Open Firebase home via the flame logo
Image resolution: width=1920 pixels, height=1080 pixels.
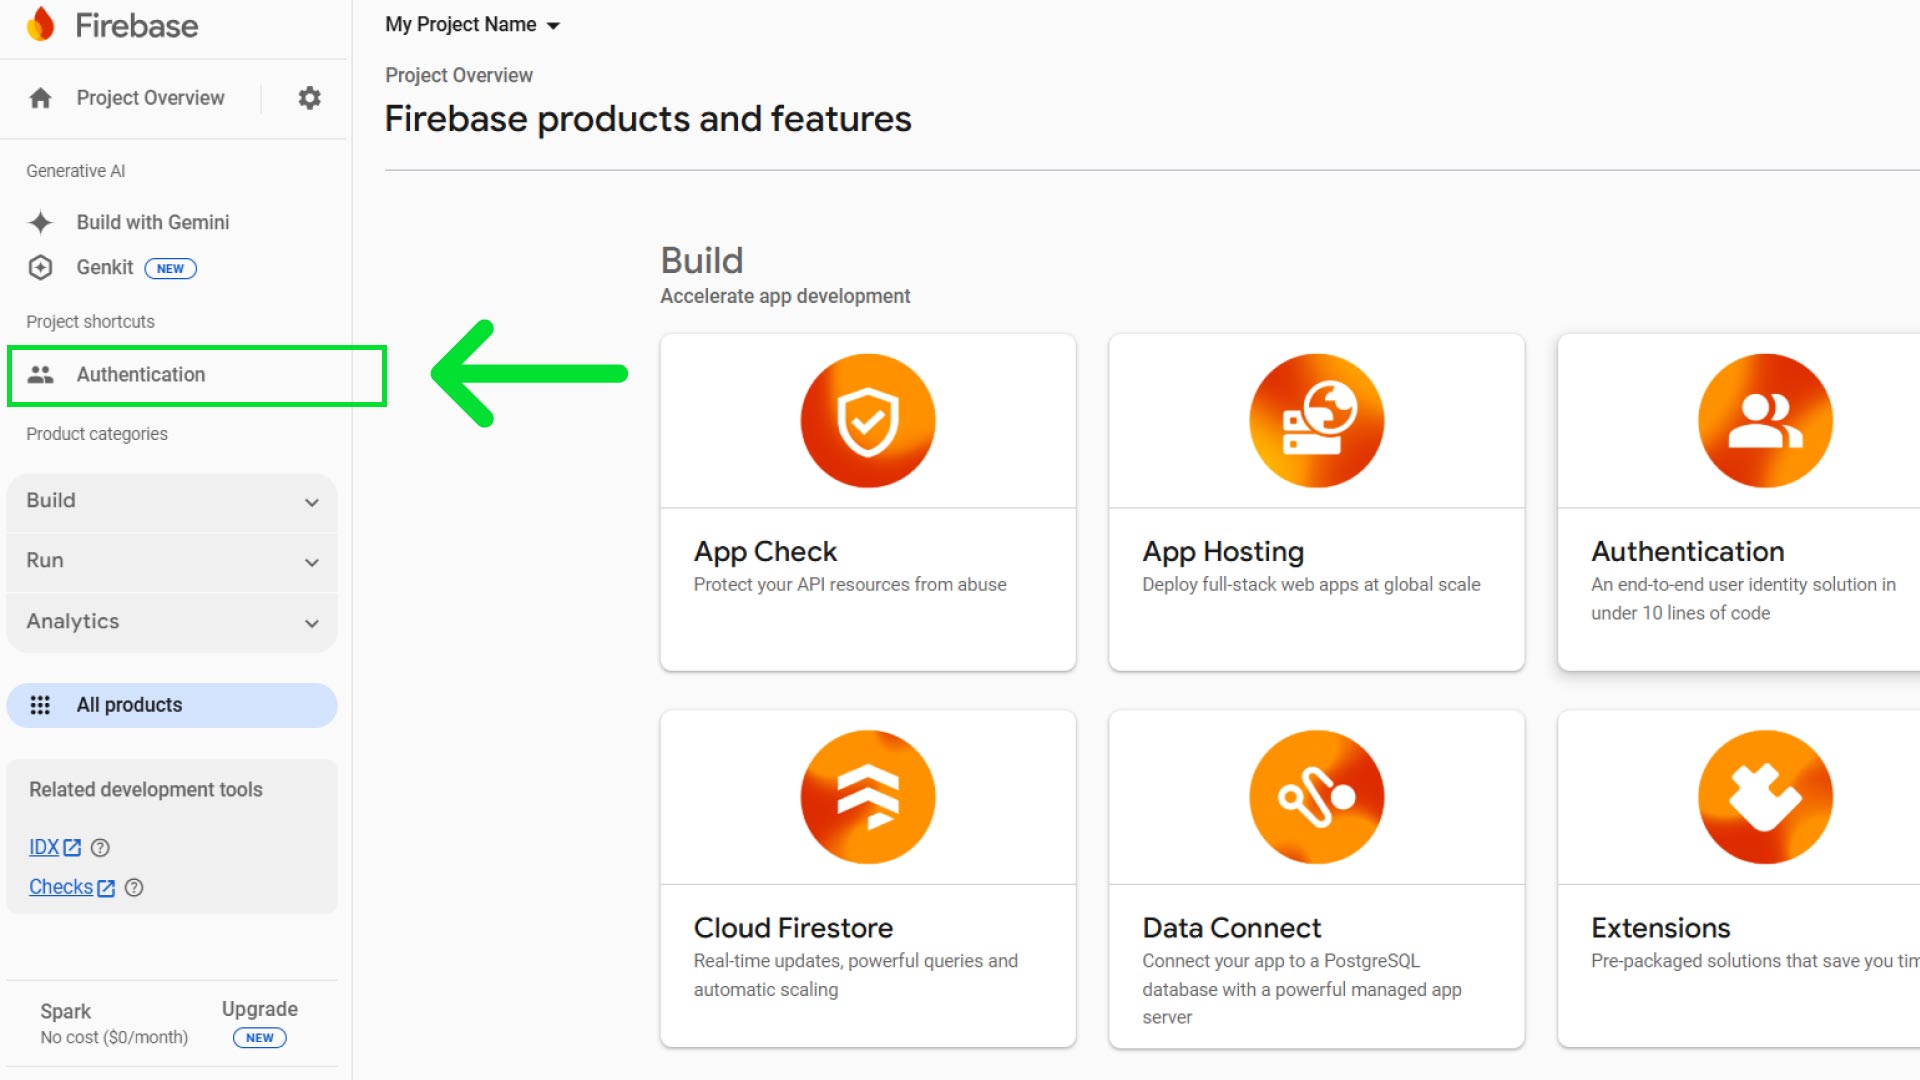tap(42, 25)
